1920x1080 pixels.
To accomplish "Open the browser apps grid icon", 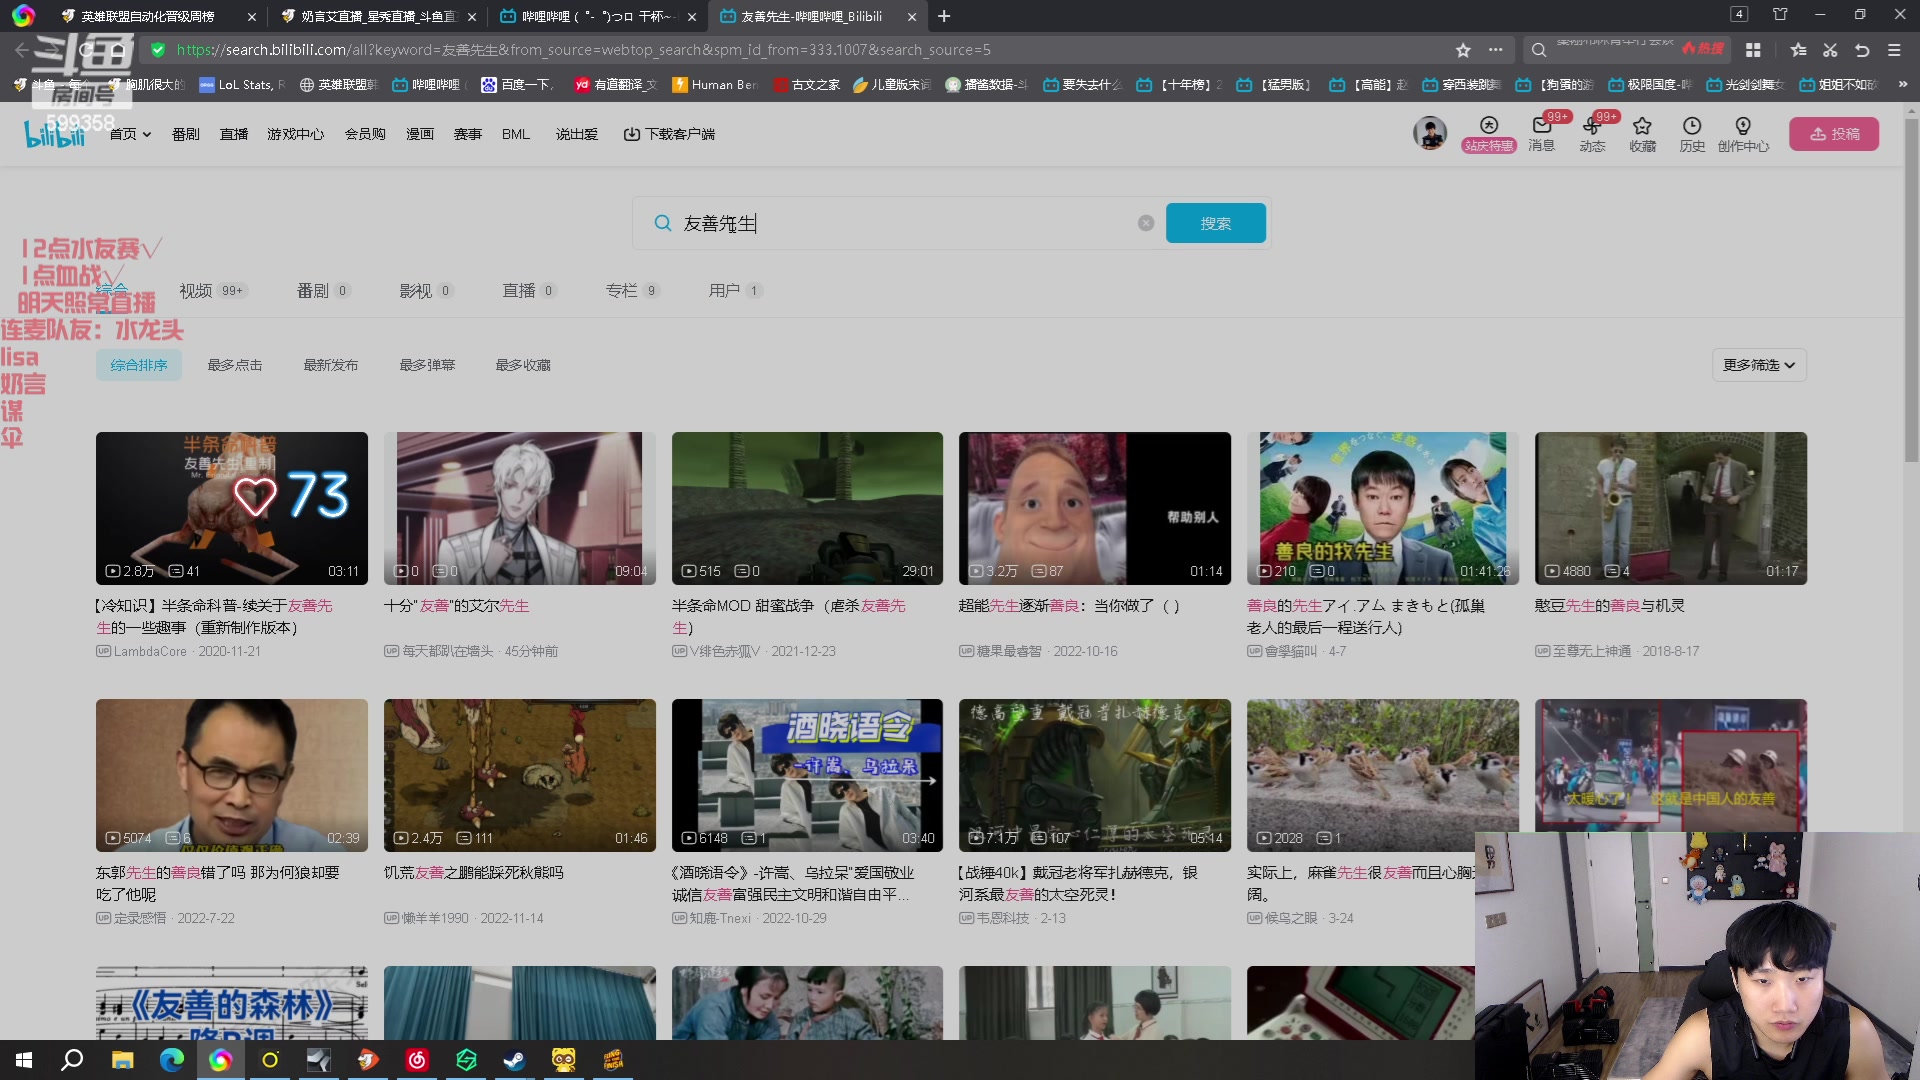I will click(x=1753, y=49).
